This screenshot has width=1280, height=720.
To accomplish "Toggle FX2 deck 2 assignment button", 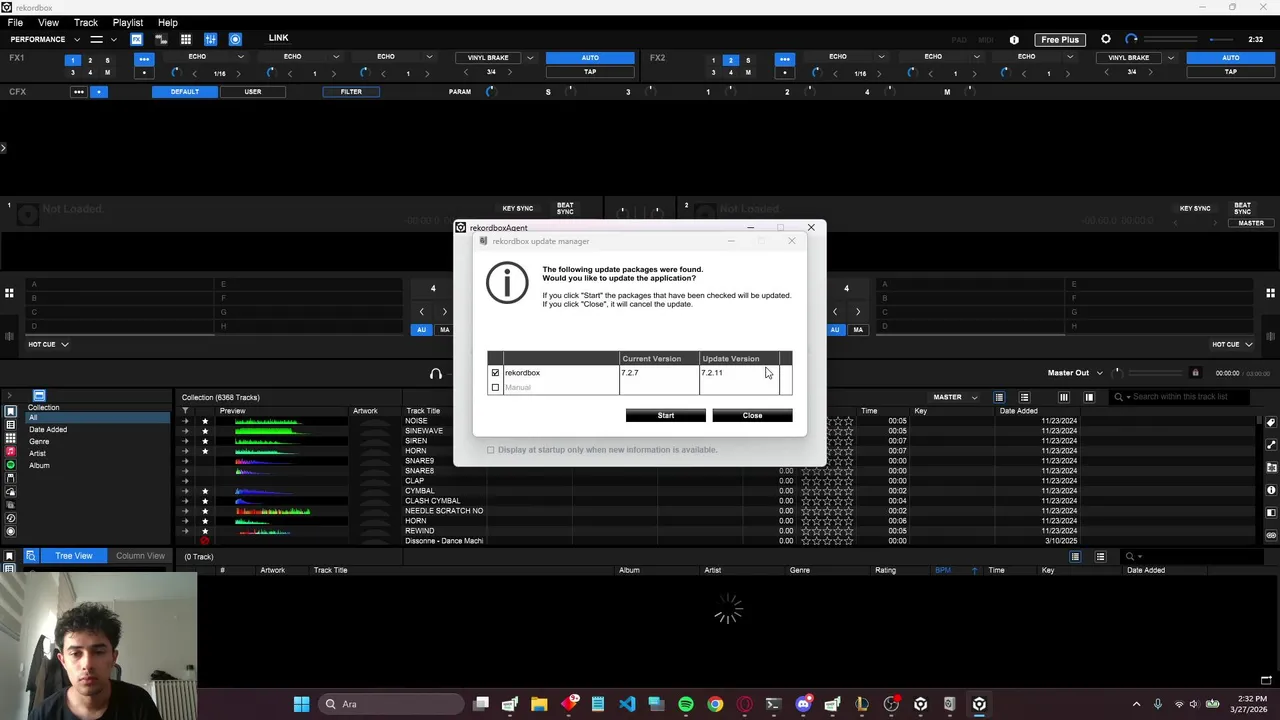I will [x=730, y=60].
